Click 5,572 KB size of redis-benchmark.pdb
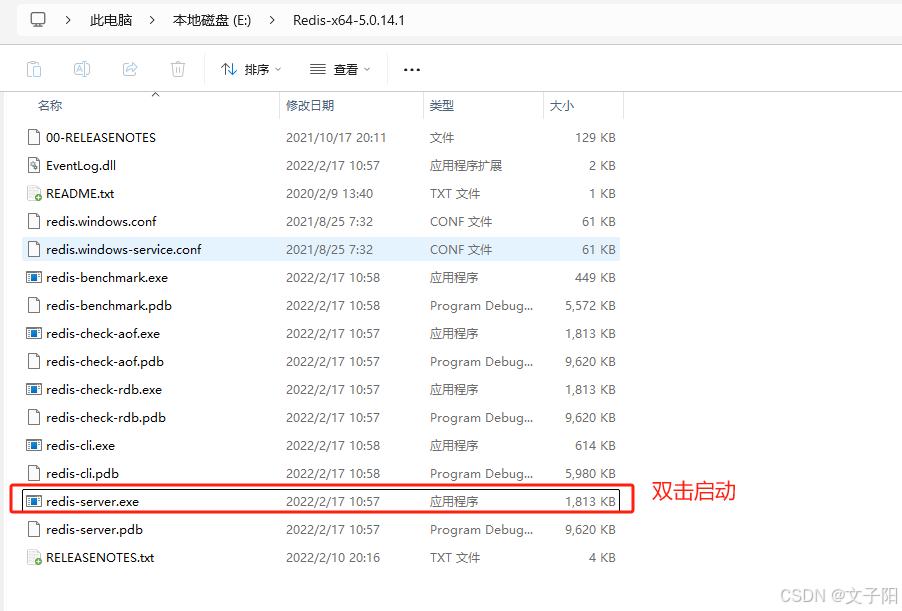Image resolution: width=902 pixels, height=611 pixels. pyautogui.click(x=590, y=306)
